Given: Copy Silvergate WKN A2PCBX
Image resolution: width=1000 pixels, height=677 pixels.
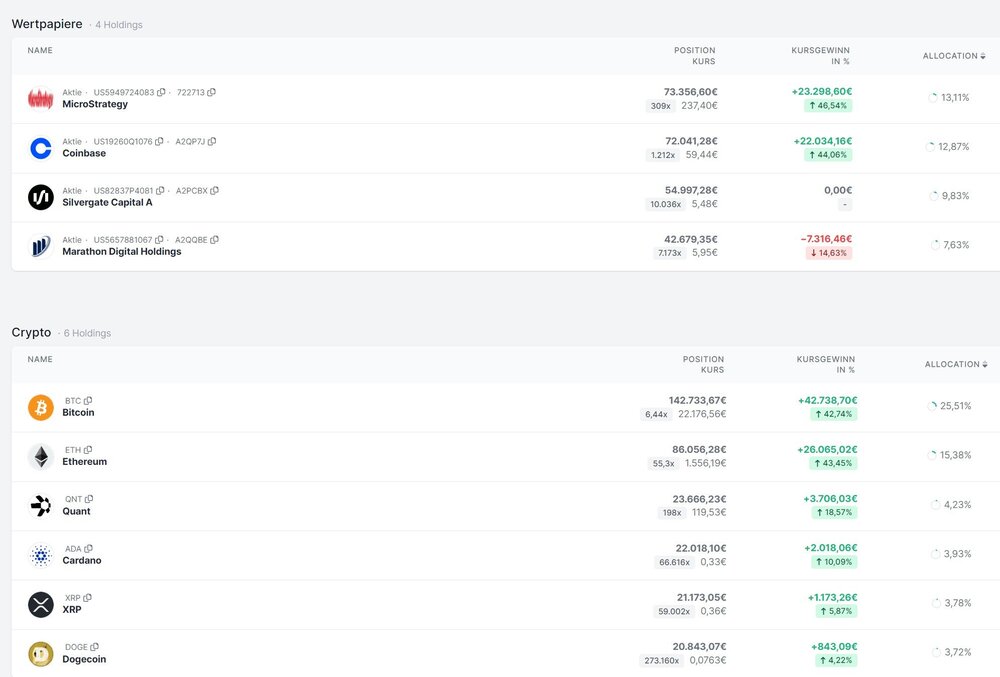Looking at the screenshot, I should [214, 191].
